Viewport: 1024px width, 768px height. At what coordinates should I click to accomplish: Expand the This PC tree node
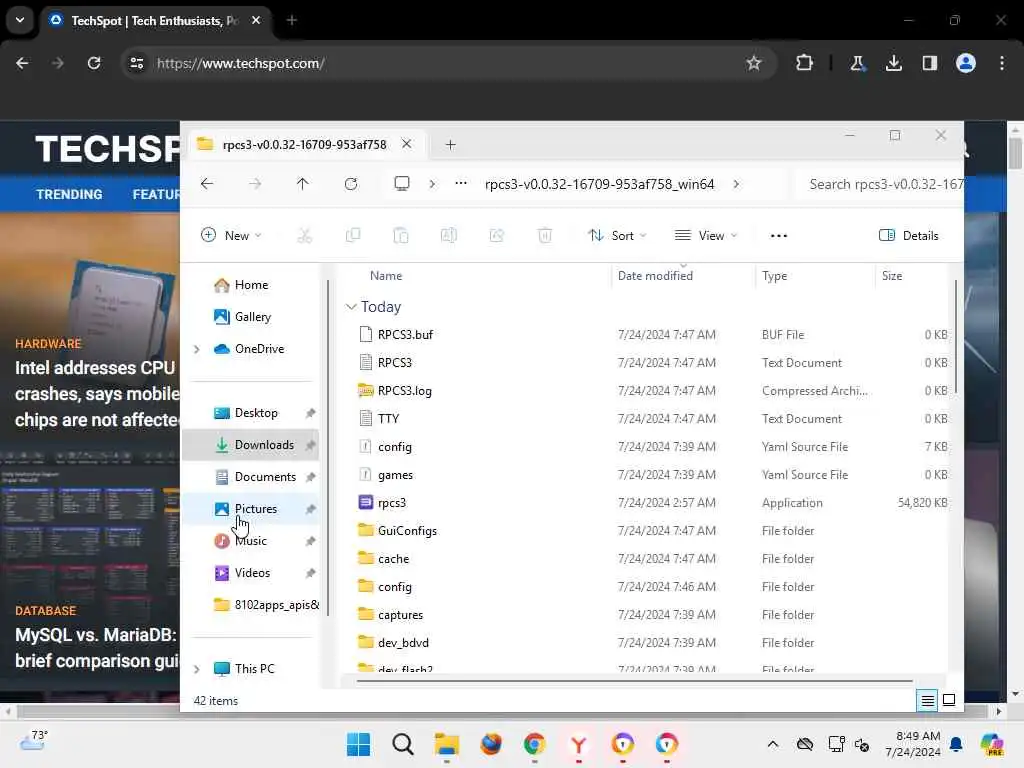(197, 669)
